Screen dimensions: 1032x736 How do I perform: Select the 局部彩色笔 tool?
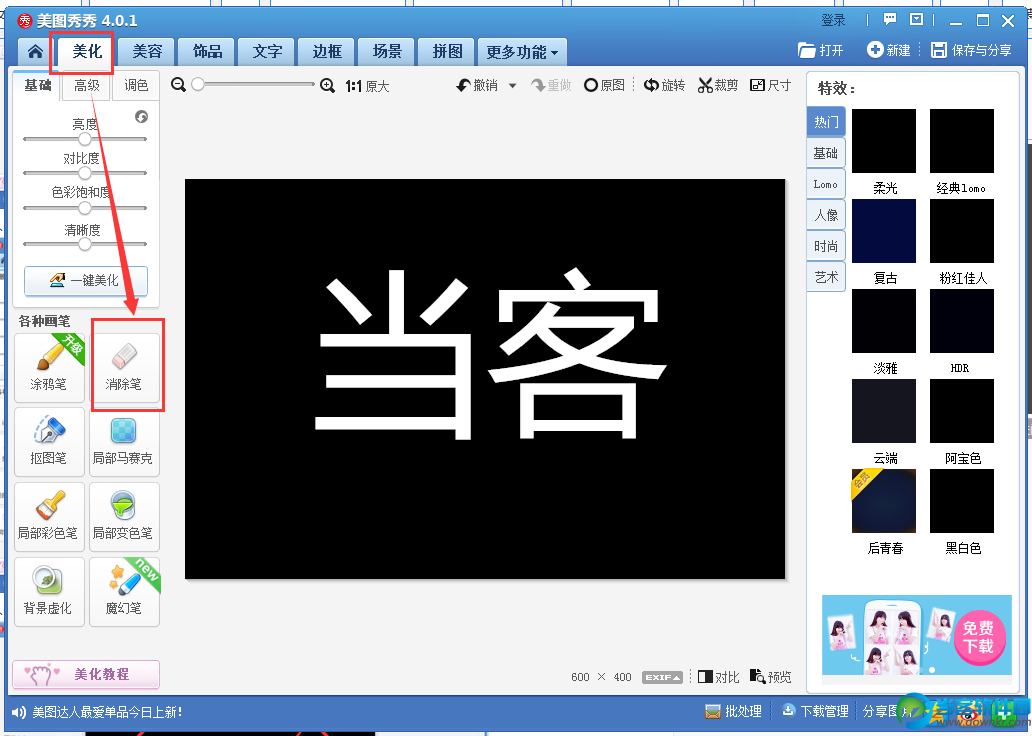pos(49,517)
